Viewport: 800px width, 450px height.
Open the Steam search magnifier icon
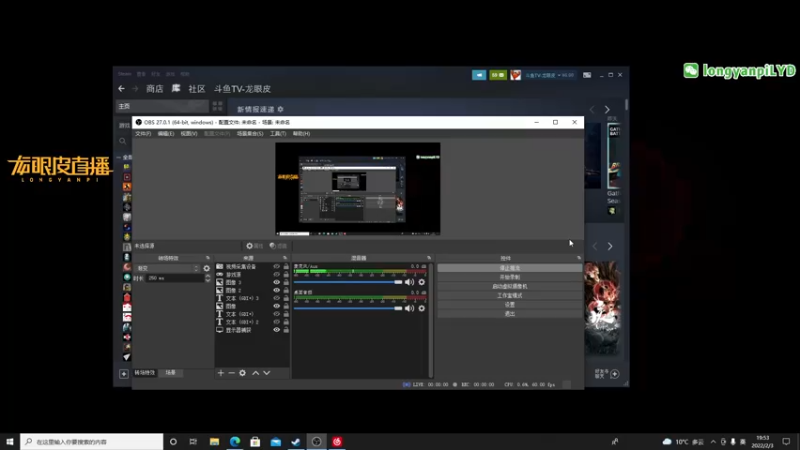tap(122, 141)
